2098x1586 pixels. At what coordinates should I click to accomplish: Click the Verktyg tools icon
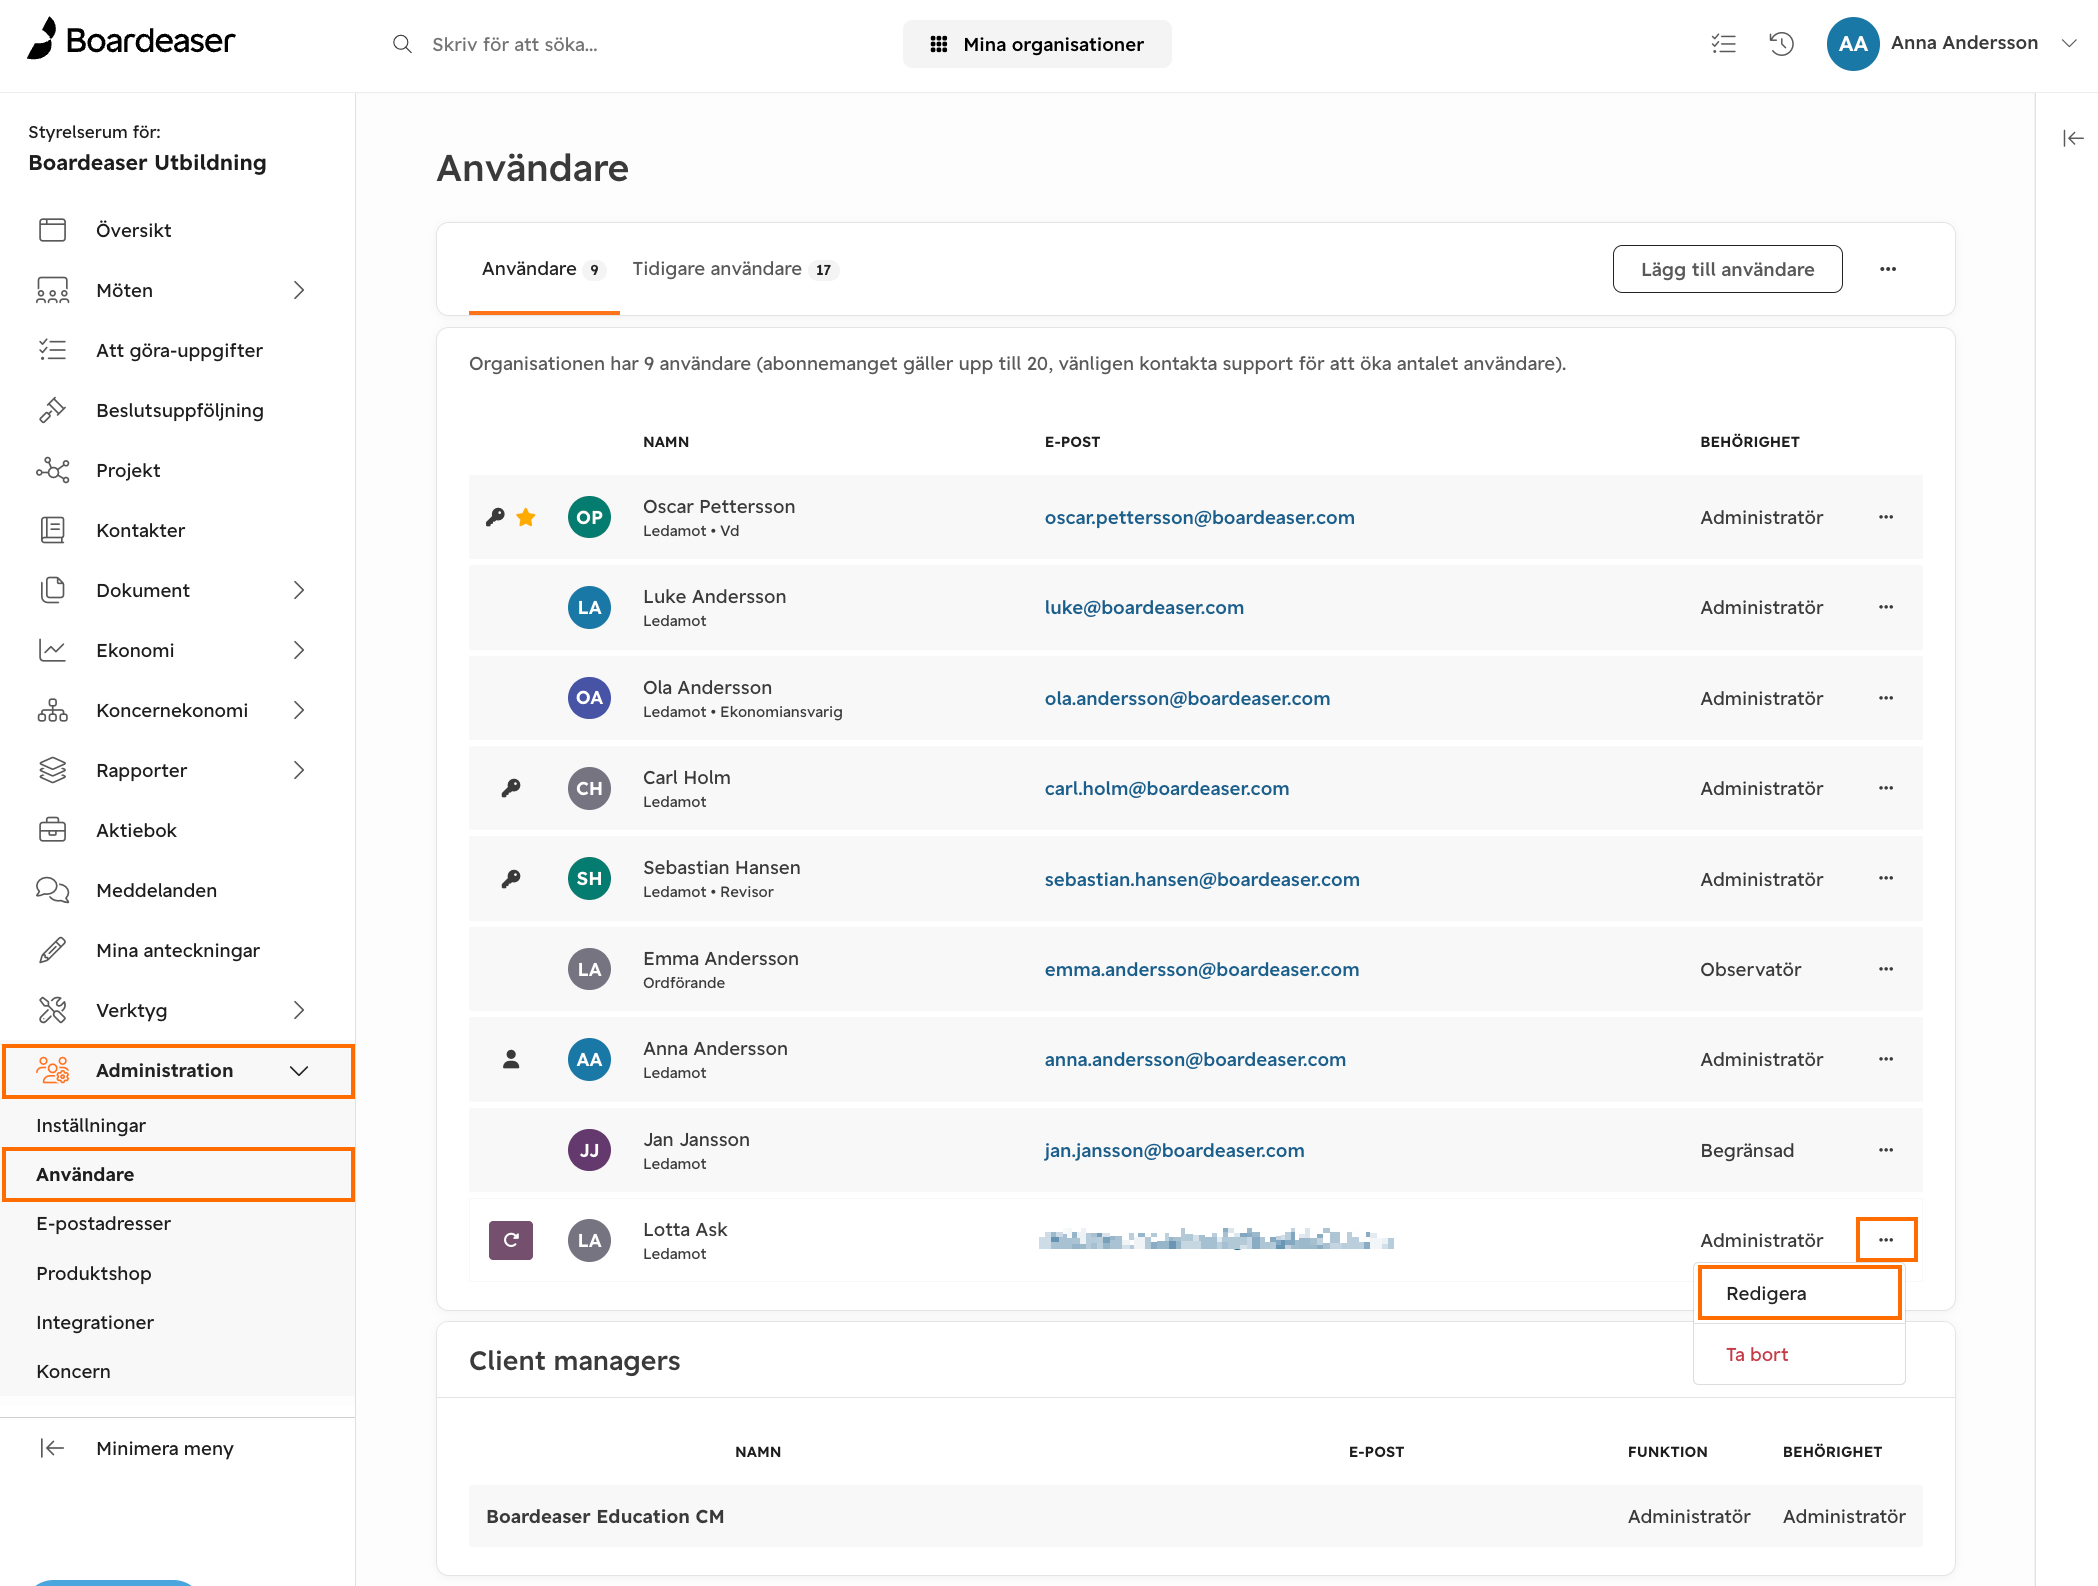[x=52, y=1010]
